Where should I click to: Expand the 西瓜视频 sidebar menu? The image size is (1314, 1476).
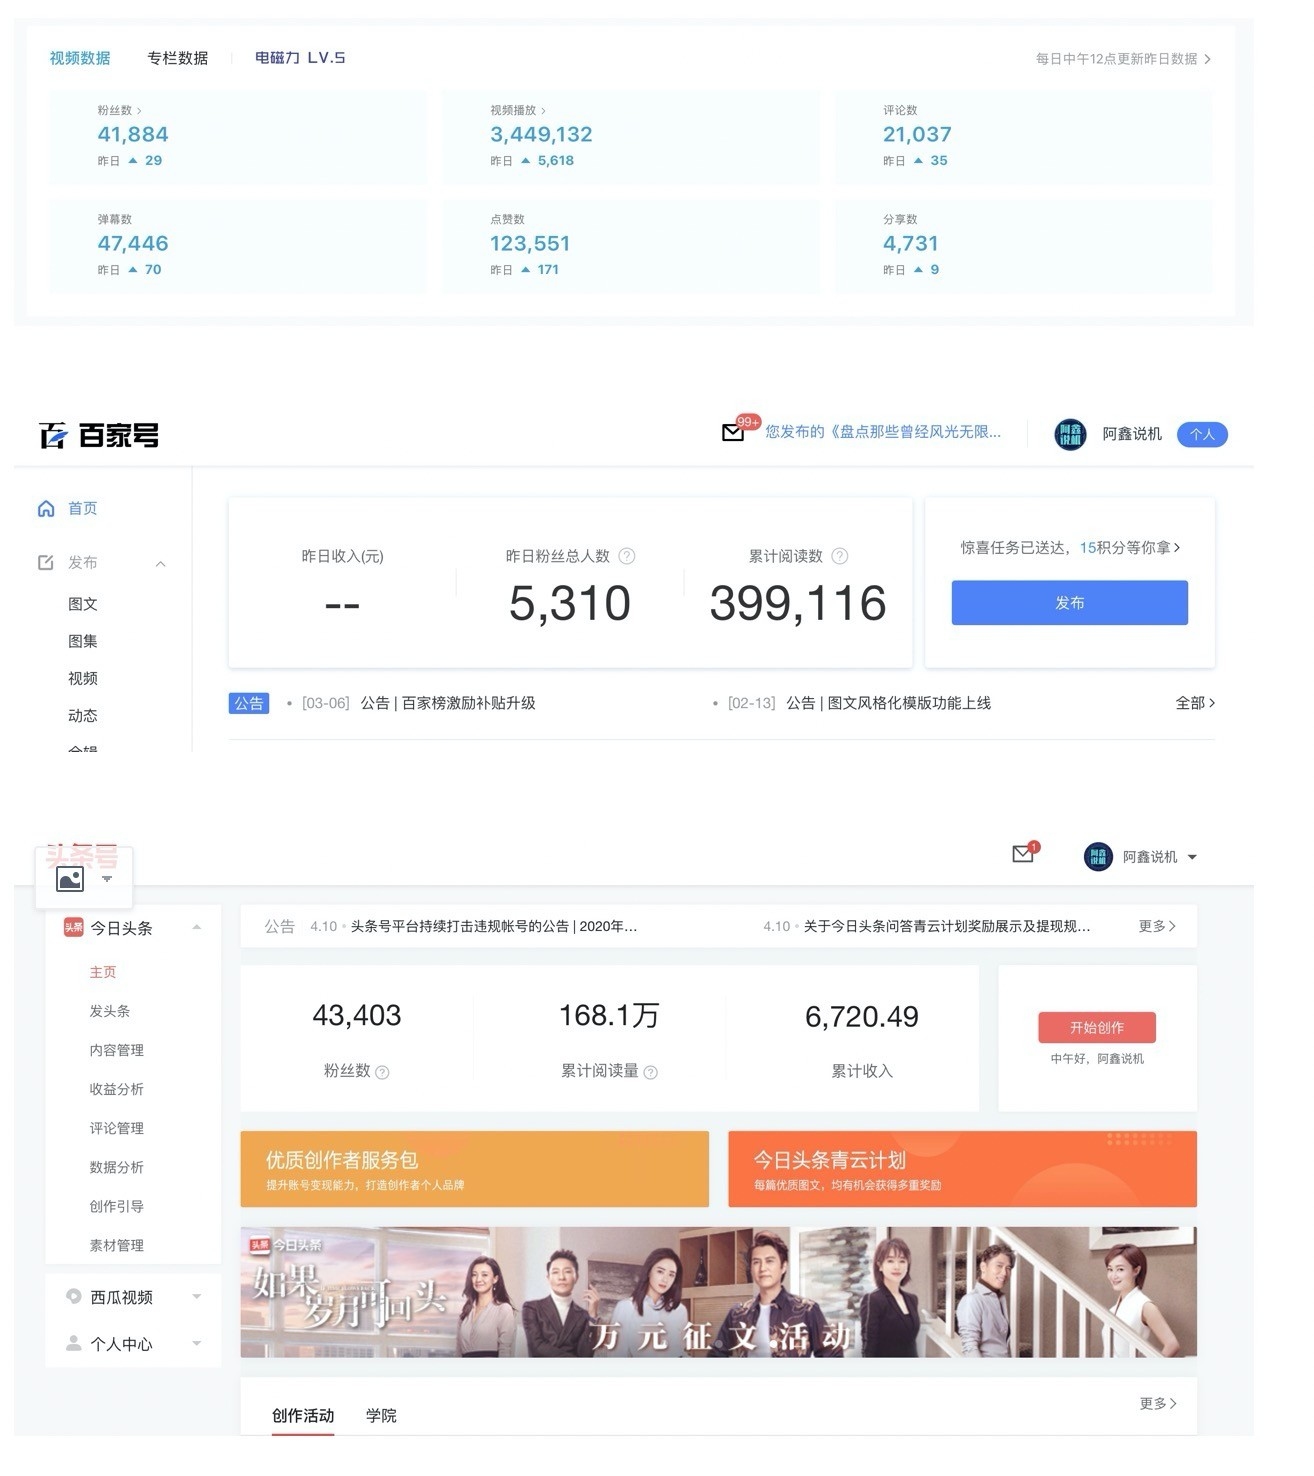(197, 1297)
